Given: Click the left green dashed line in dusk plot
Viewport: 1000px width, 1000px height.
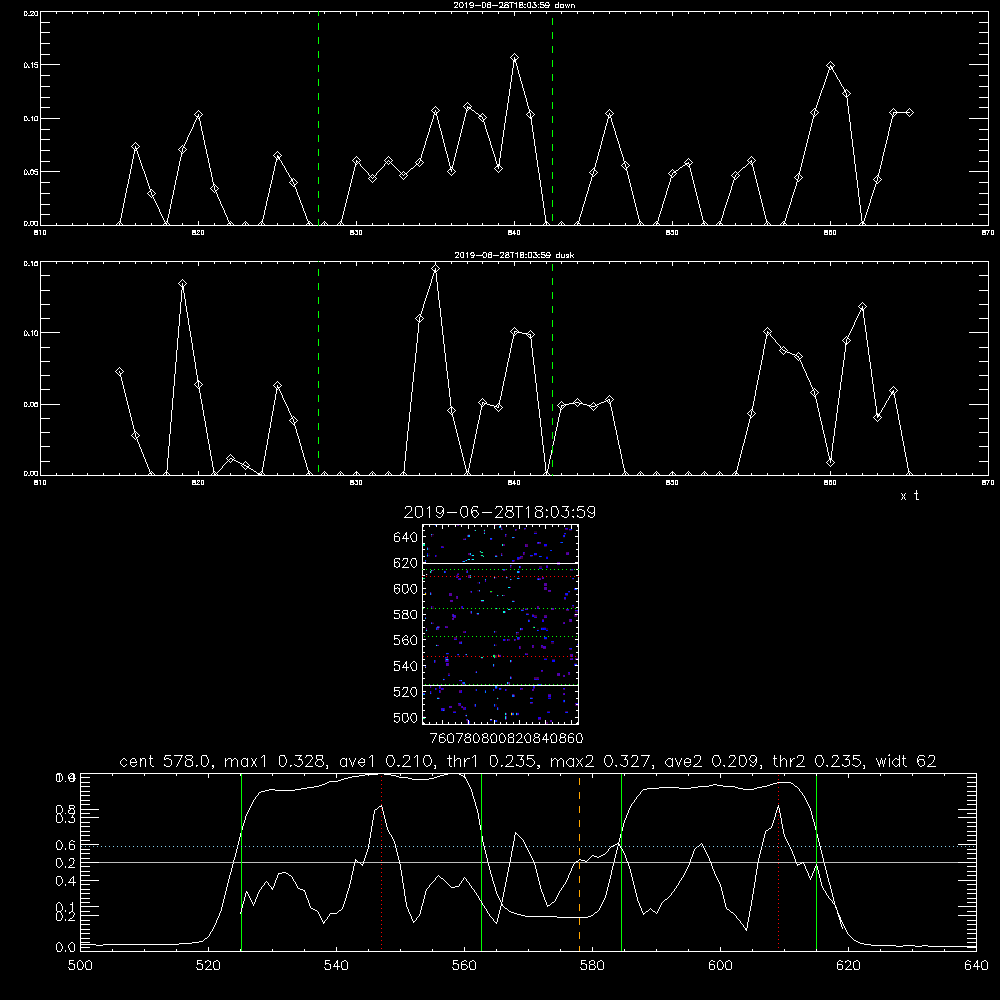Looking at the screenshot, I should [318, 368].
